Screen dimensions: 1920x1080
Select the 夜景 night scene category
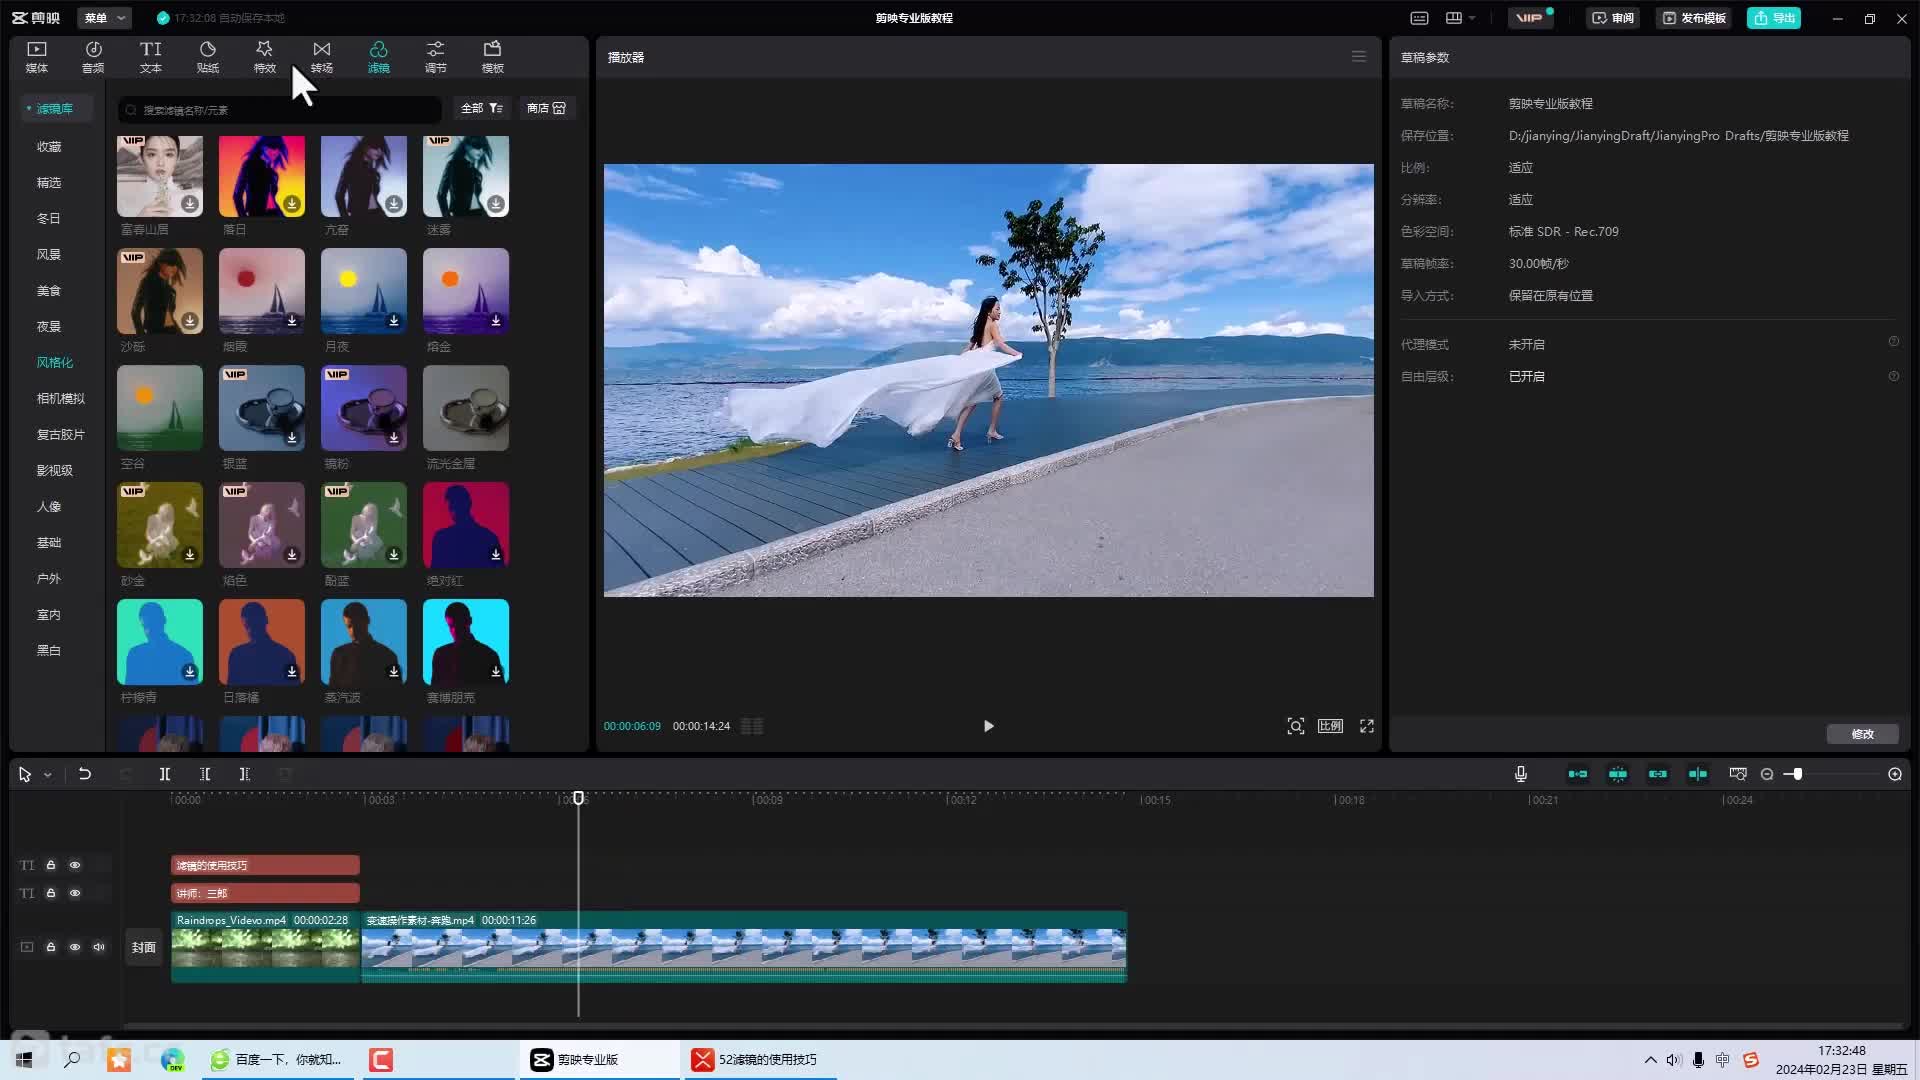[49, 326]
